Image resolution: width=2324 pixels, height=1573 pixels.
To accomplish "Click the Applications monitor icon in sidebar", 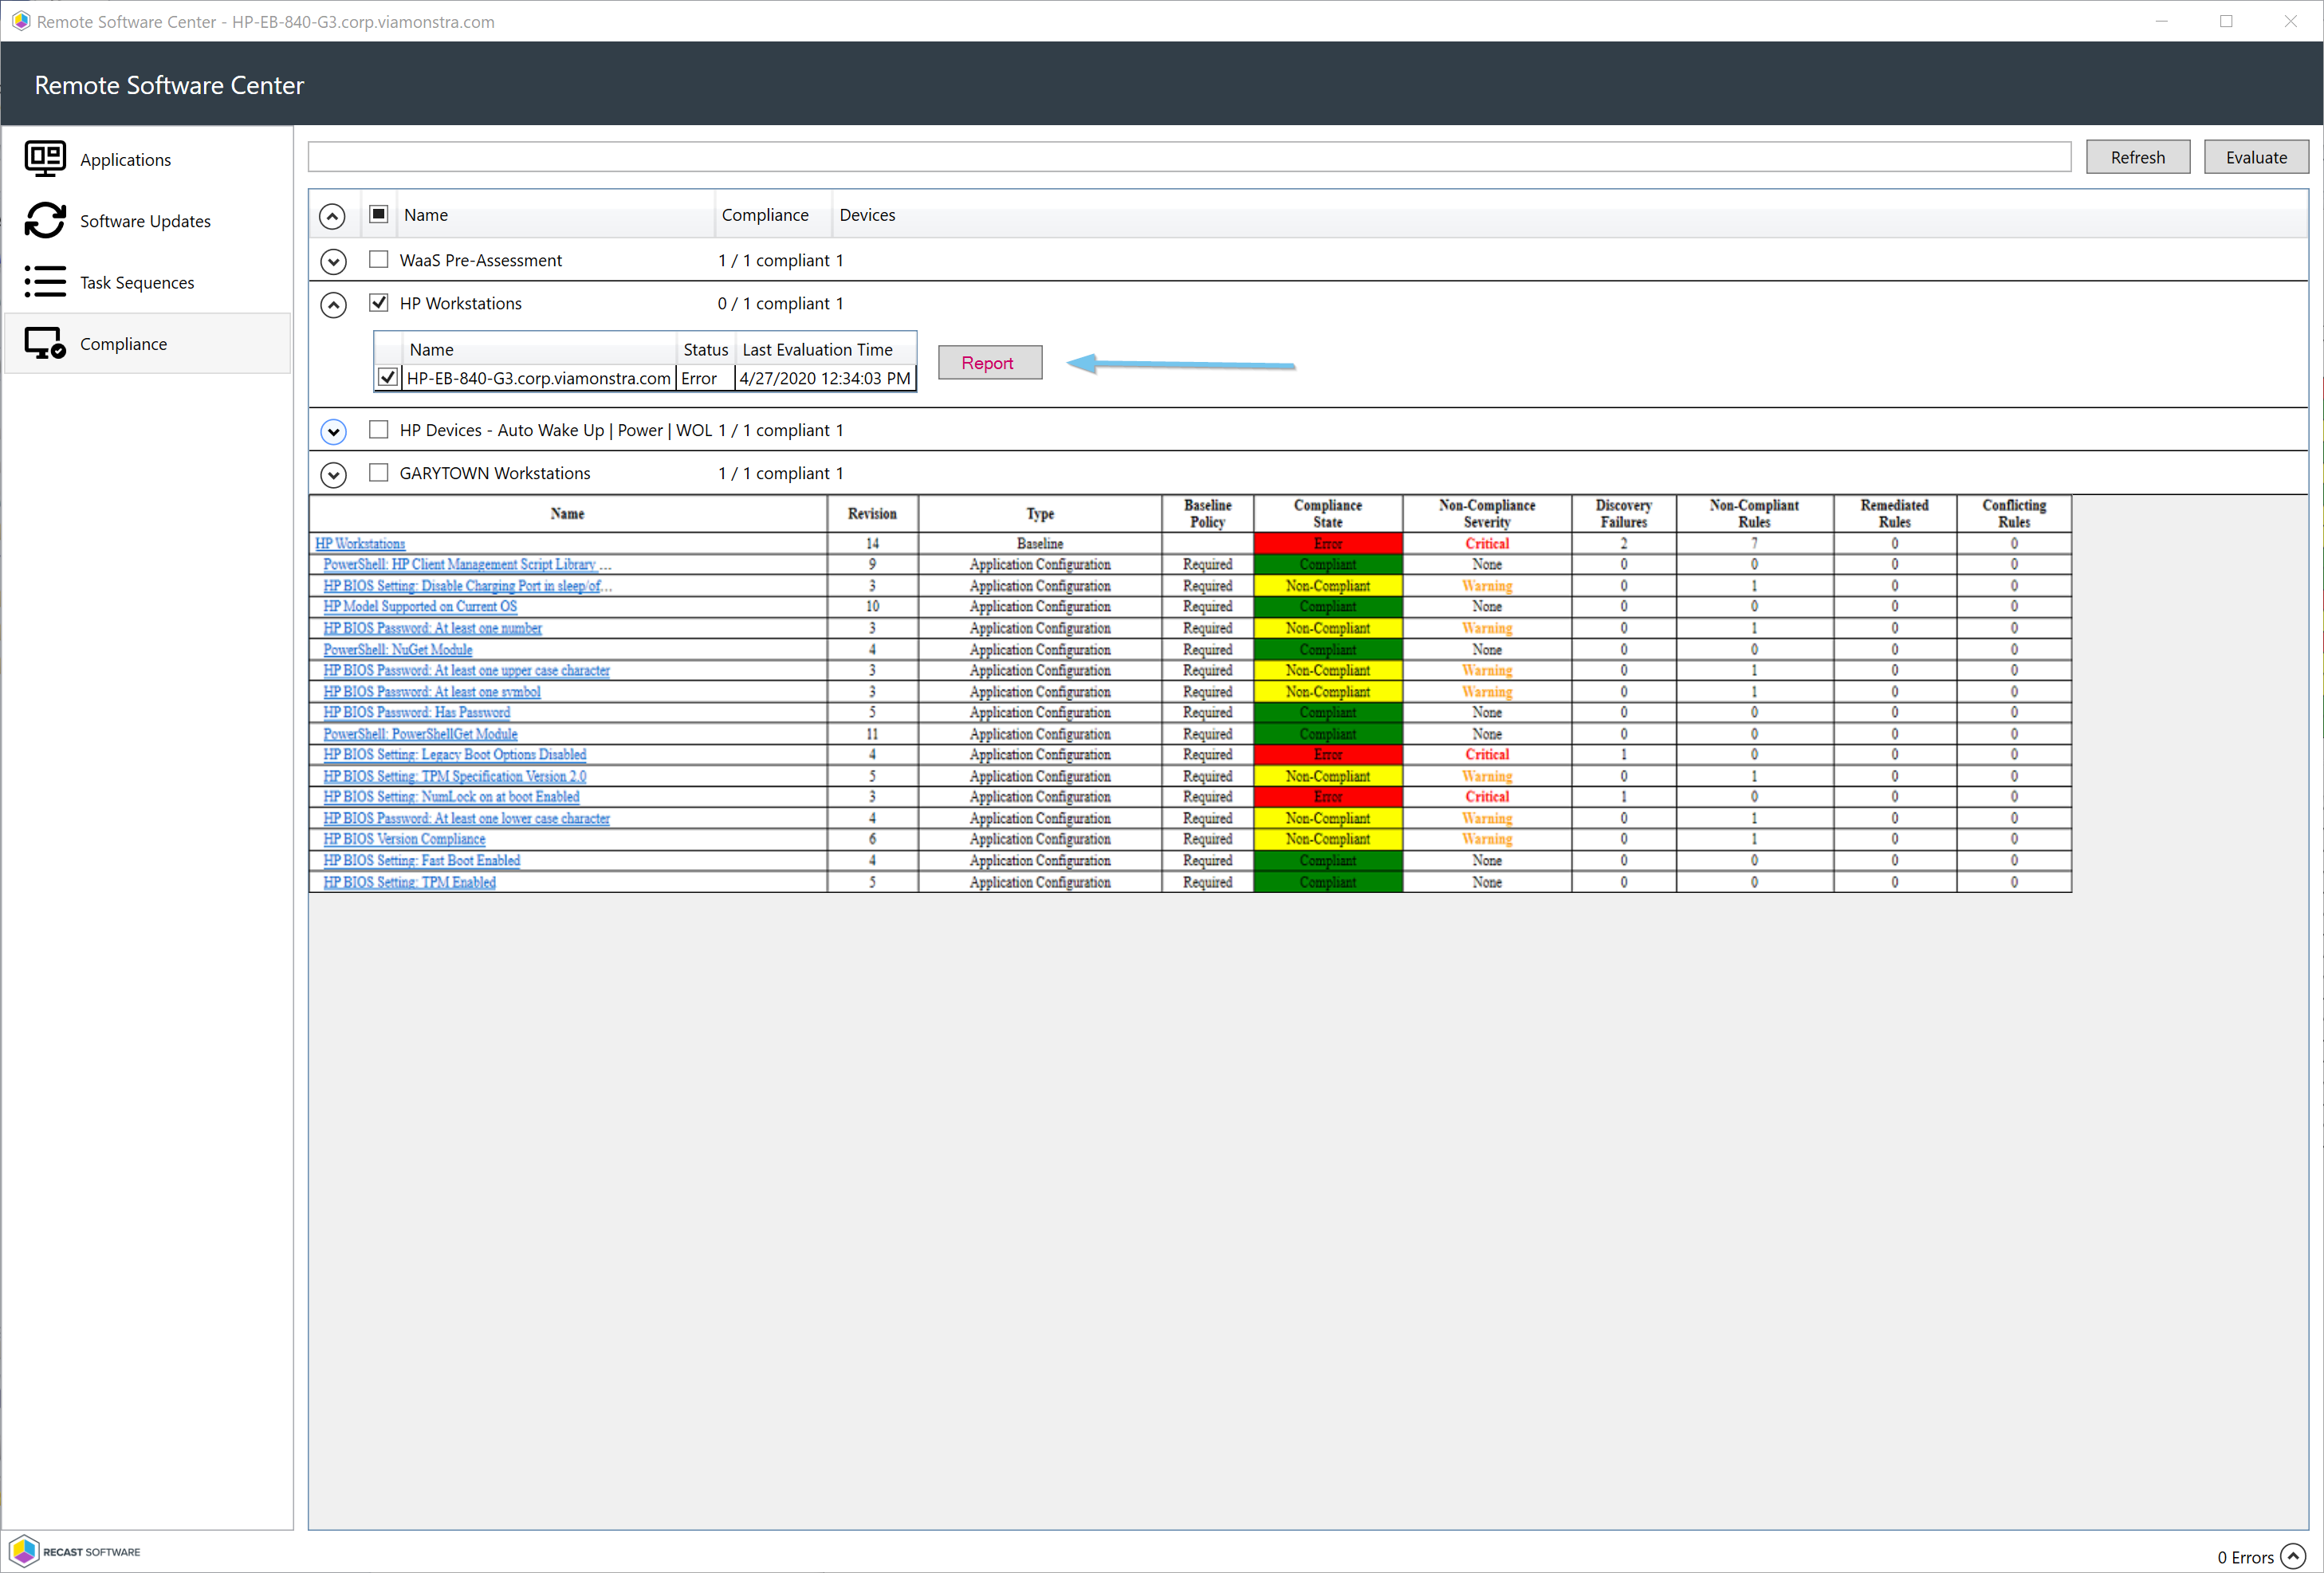I will [x=45, y=159].
